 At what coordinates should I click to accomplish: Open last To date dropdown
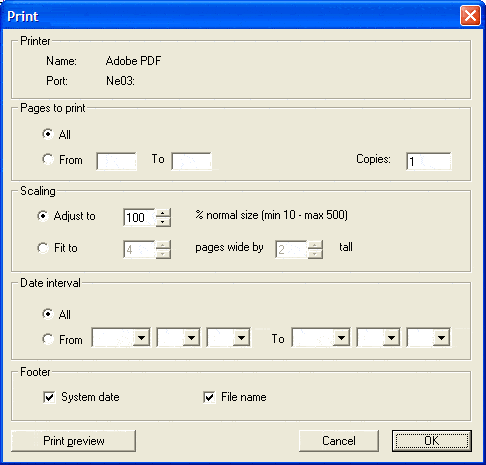tap(428, 338)
